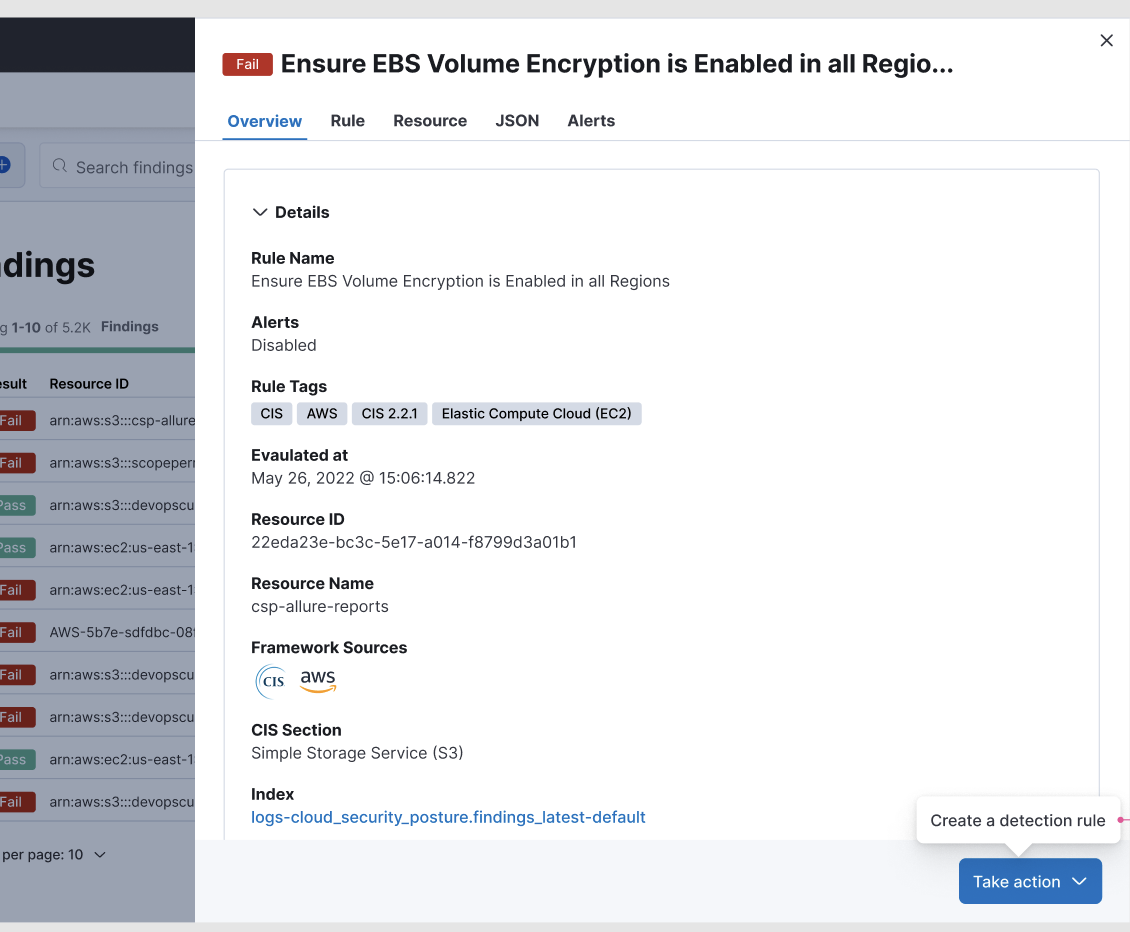This screenshot has width=1130, height=932.
Task: Click the magnifier icon in Search findings bar
Action: coord(61,167)
